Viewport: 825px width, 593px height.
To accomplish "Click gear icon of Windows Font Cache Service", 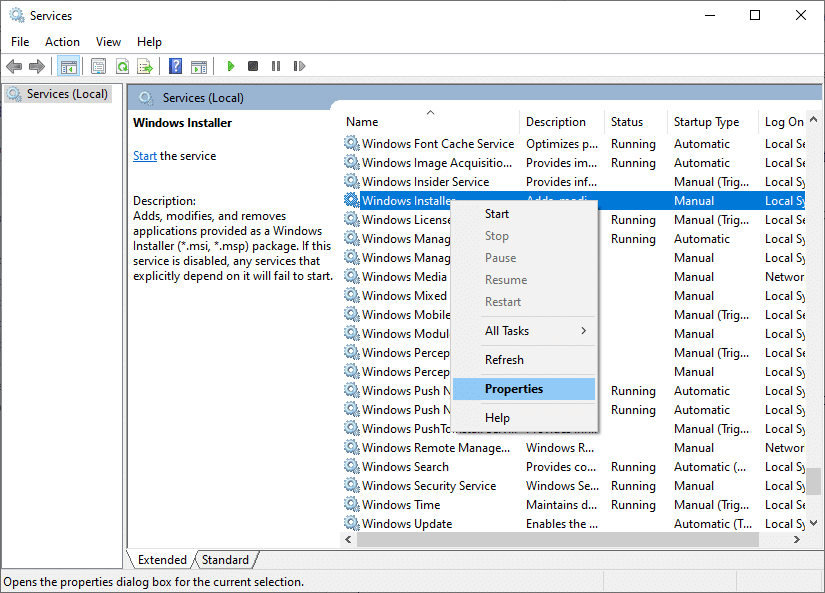I will click(x=351, y=143).
